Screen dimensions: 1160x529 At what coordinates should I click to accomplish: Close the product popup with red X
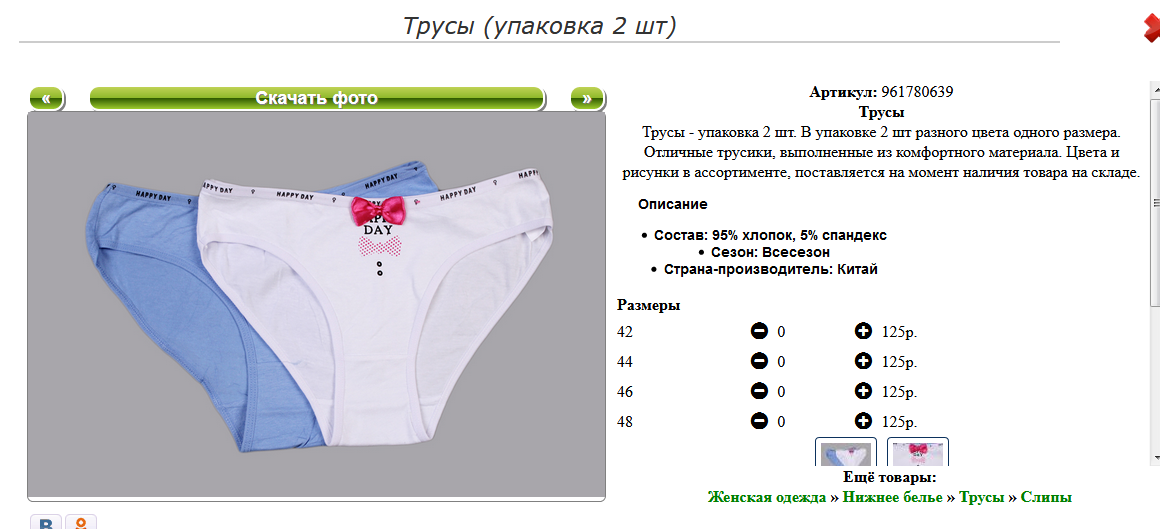point(1152,28)
